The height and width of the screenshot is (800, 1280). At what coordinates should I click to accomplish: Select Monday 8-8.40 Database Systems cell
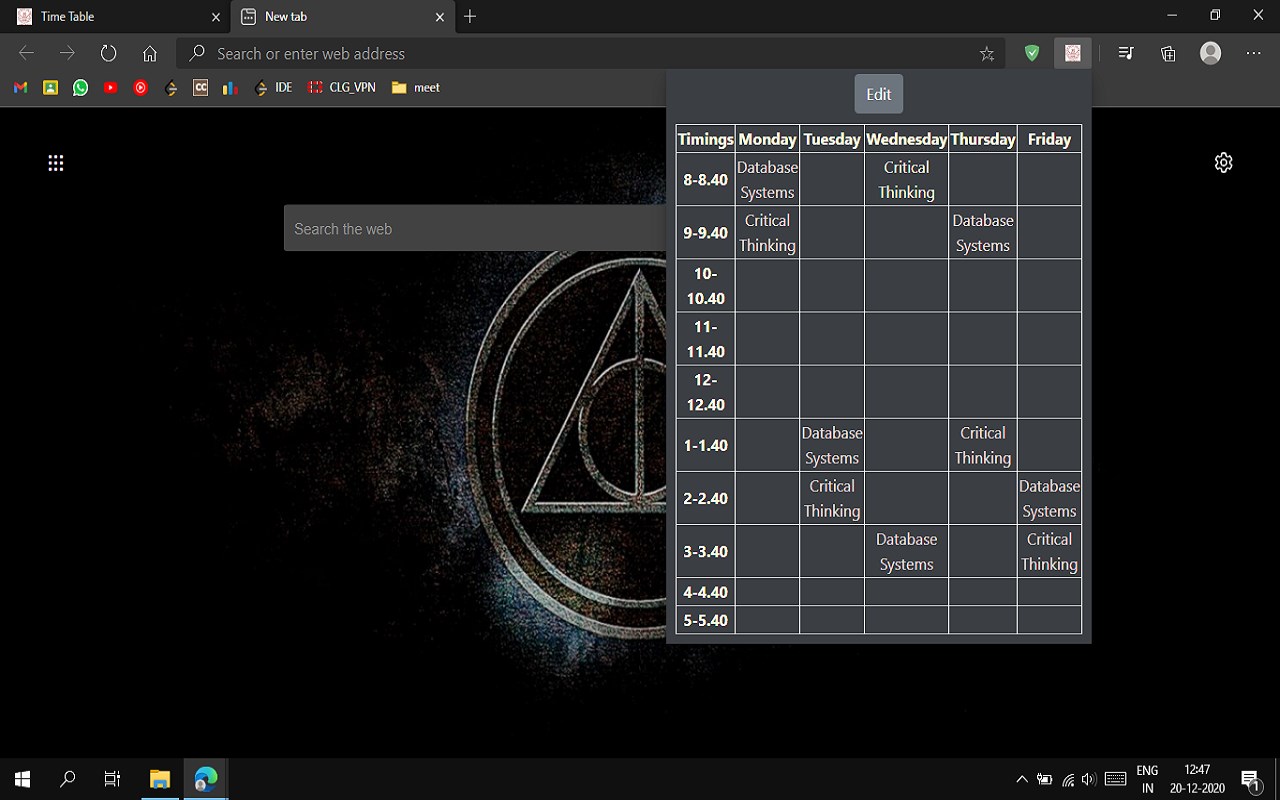click(x=767, y=180)
